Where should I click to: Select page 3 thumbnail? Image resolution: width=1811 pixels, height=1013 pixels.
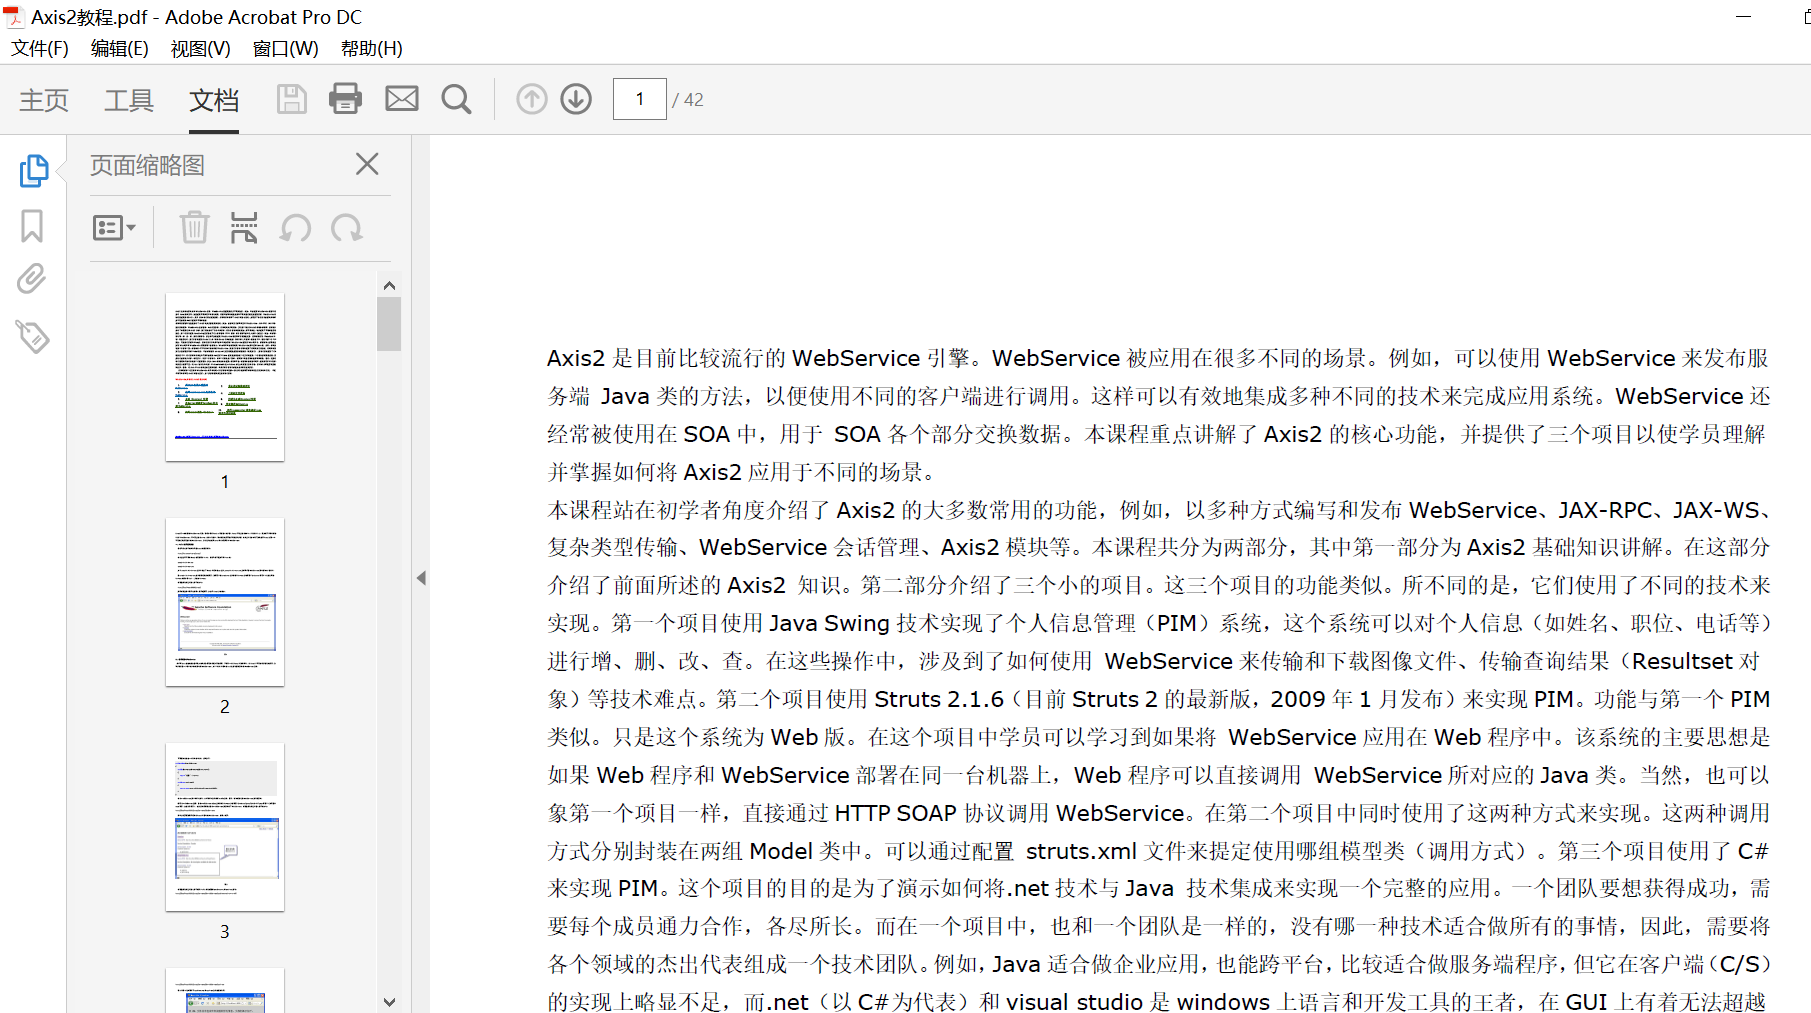click(x=225, y=827)
